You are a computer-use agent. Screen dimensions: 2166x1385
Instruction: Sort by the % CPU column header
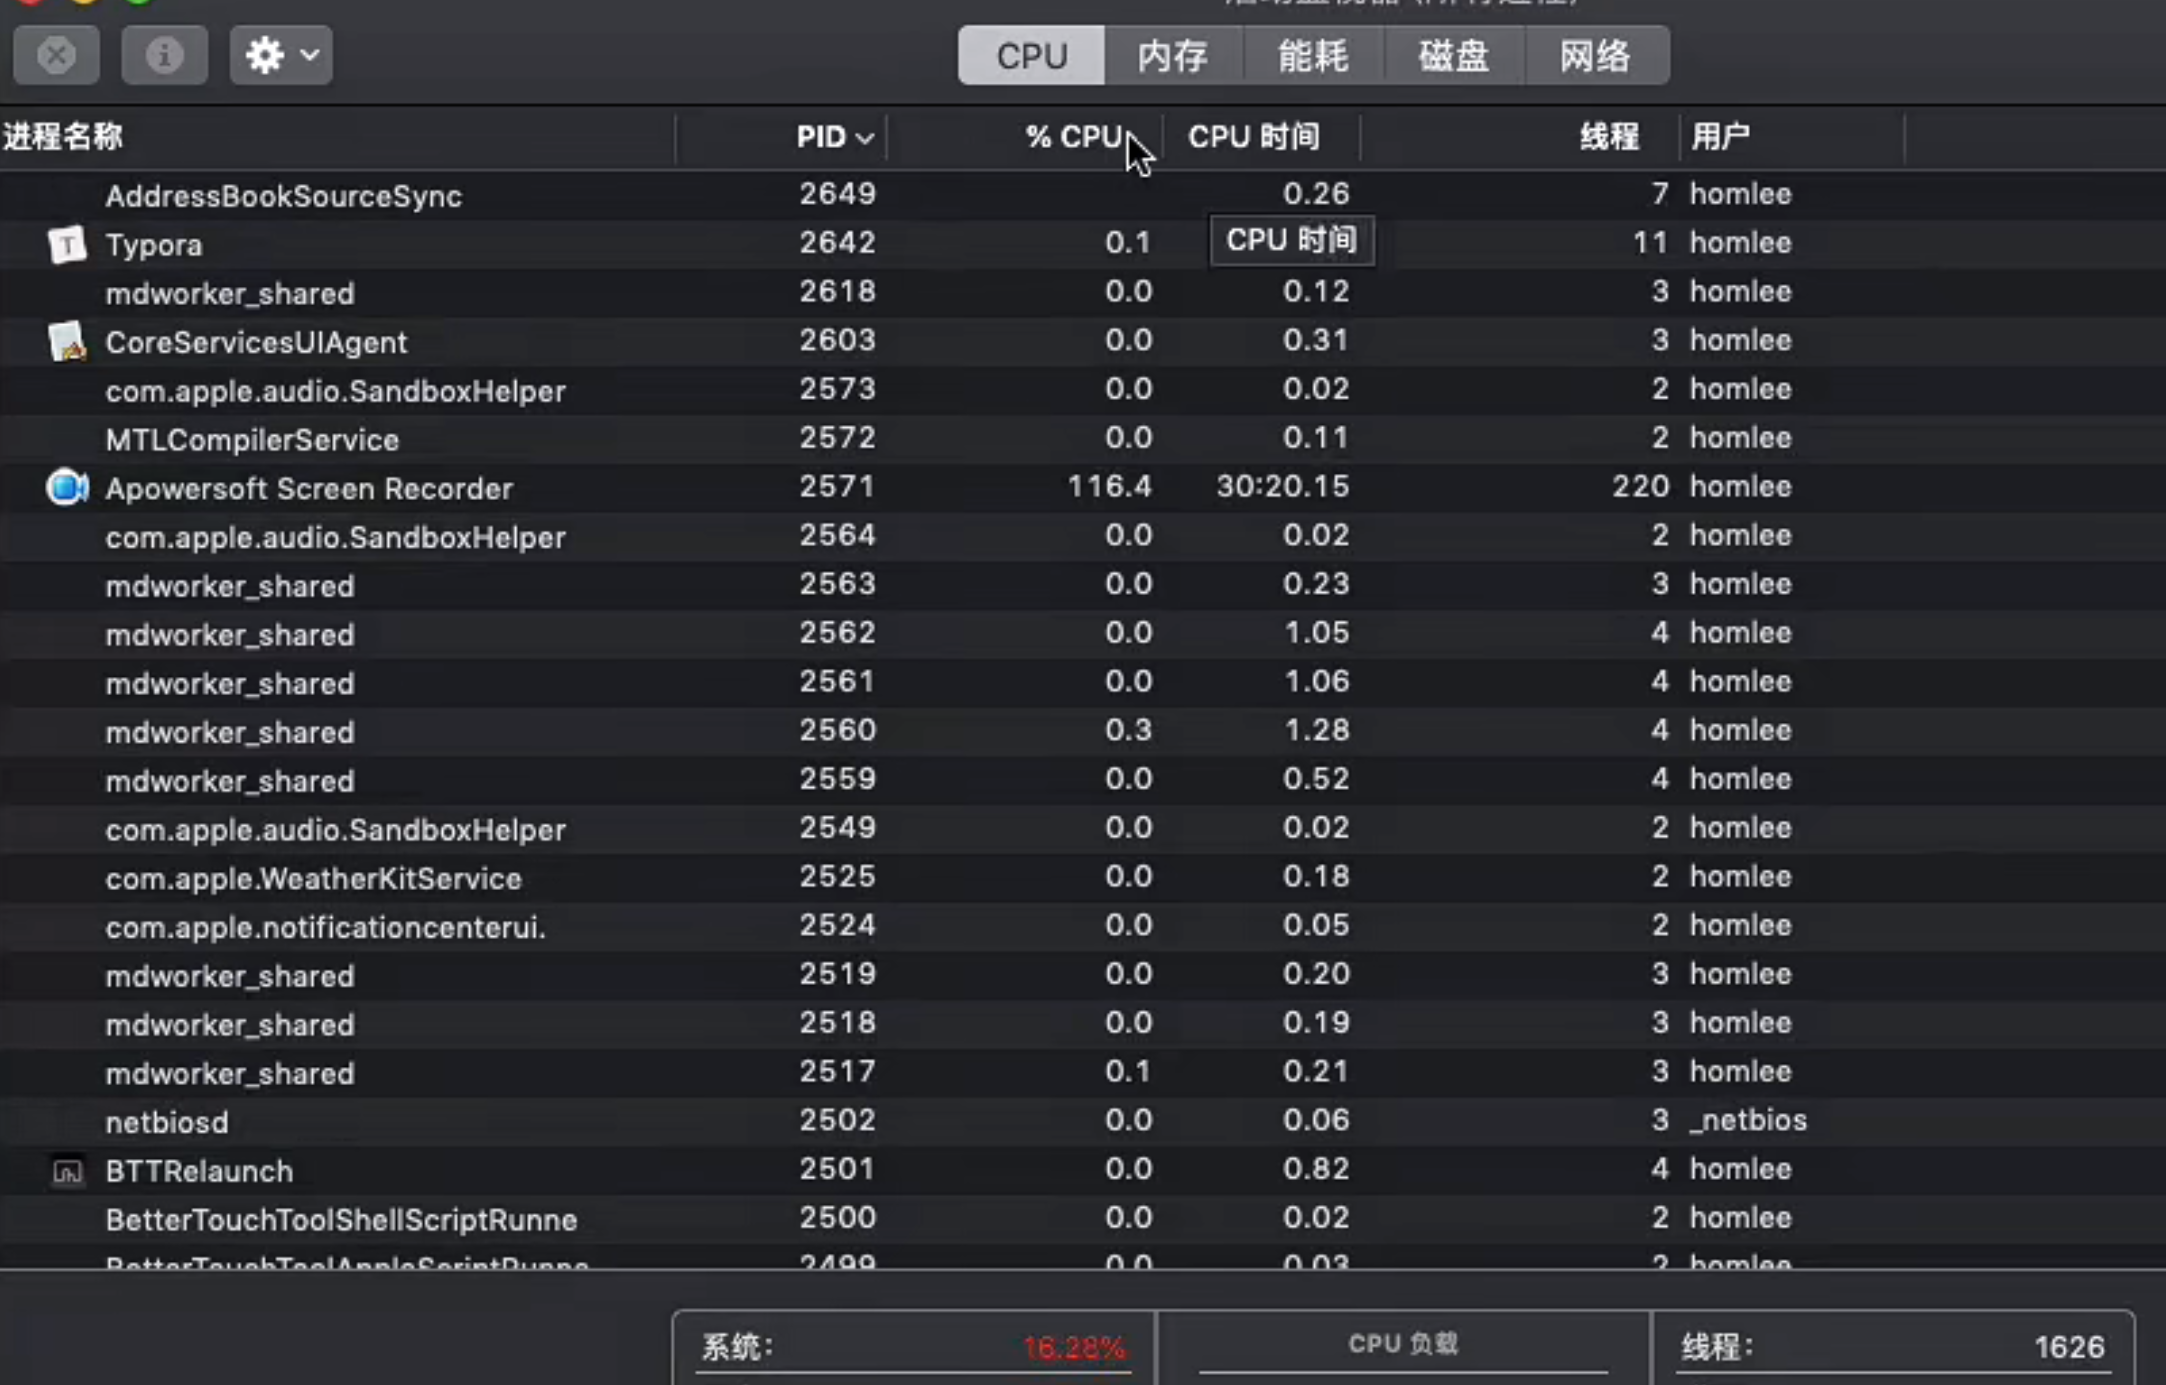pos(1073,137)
